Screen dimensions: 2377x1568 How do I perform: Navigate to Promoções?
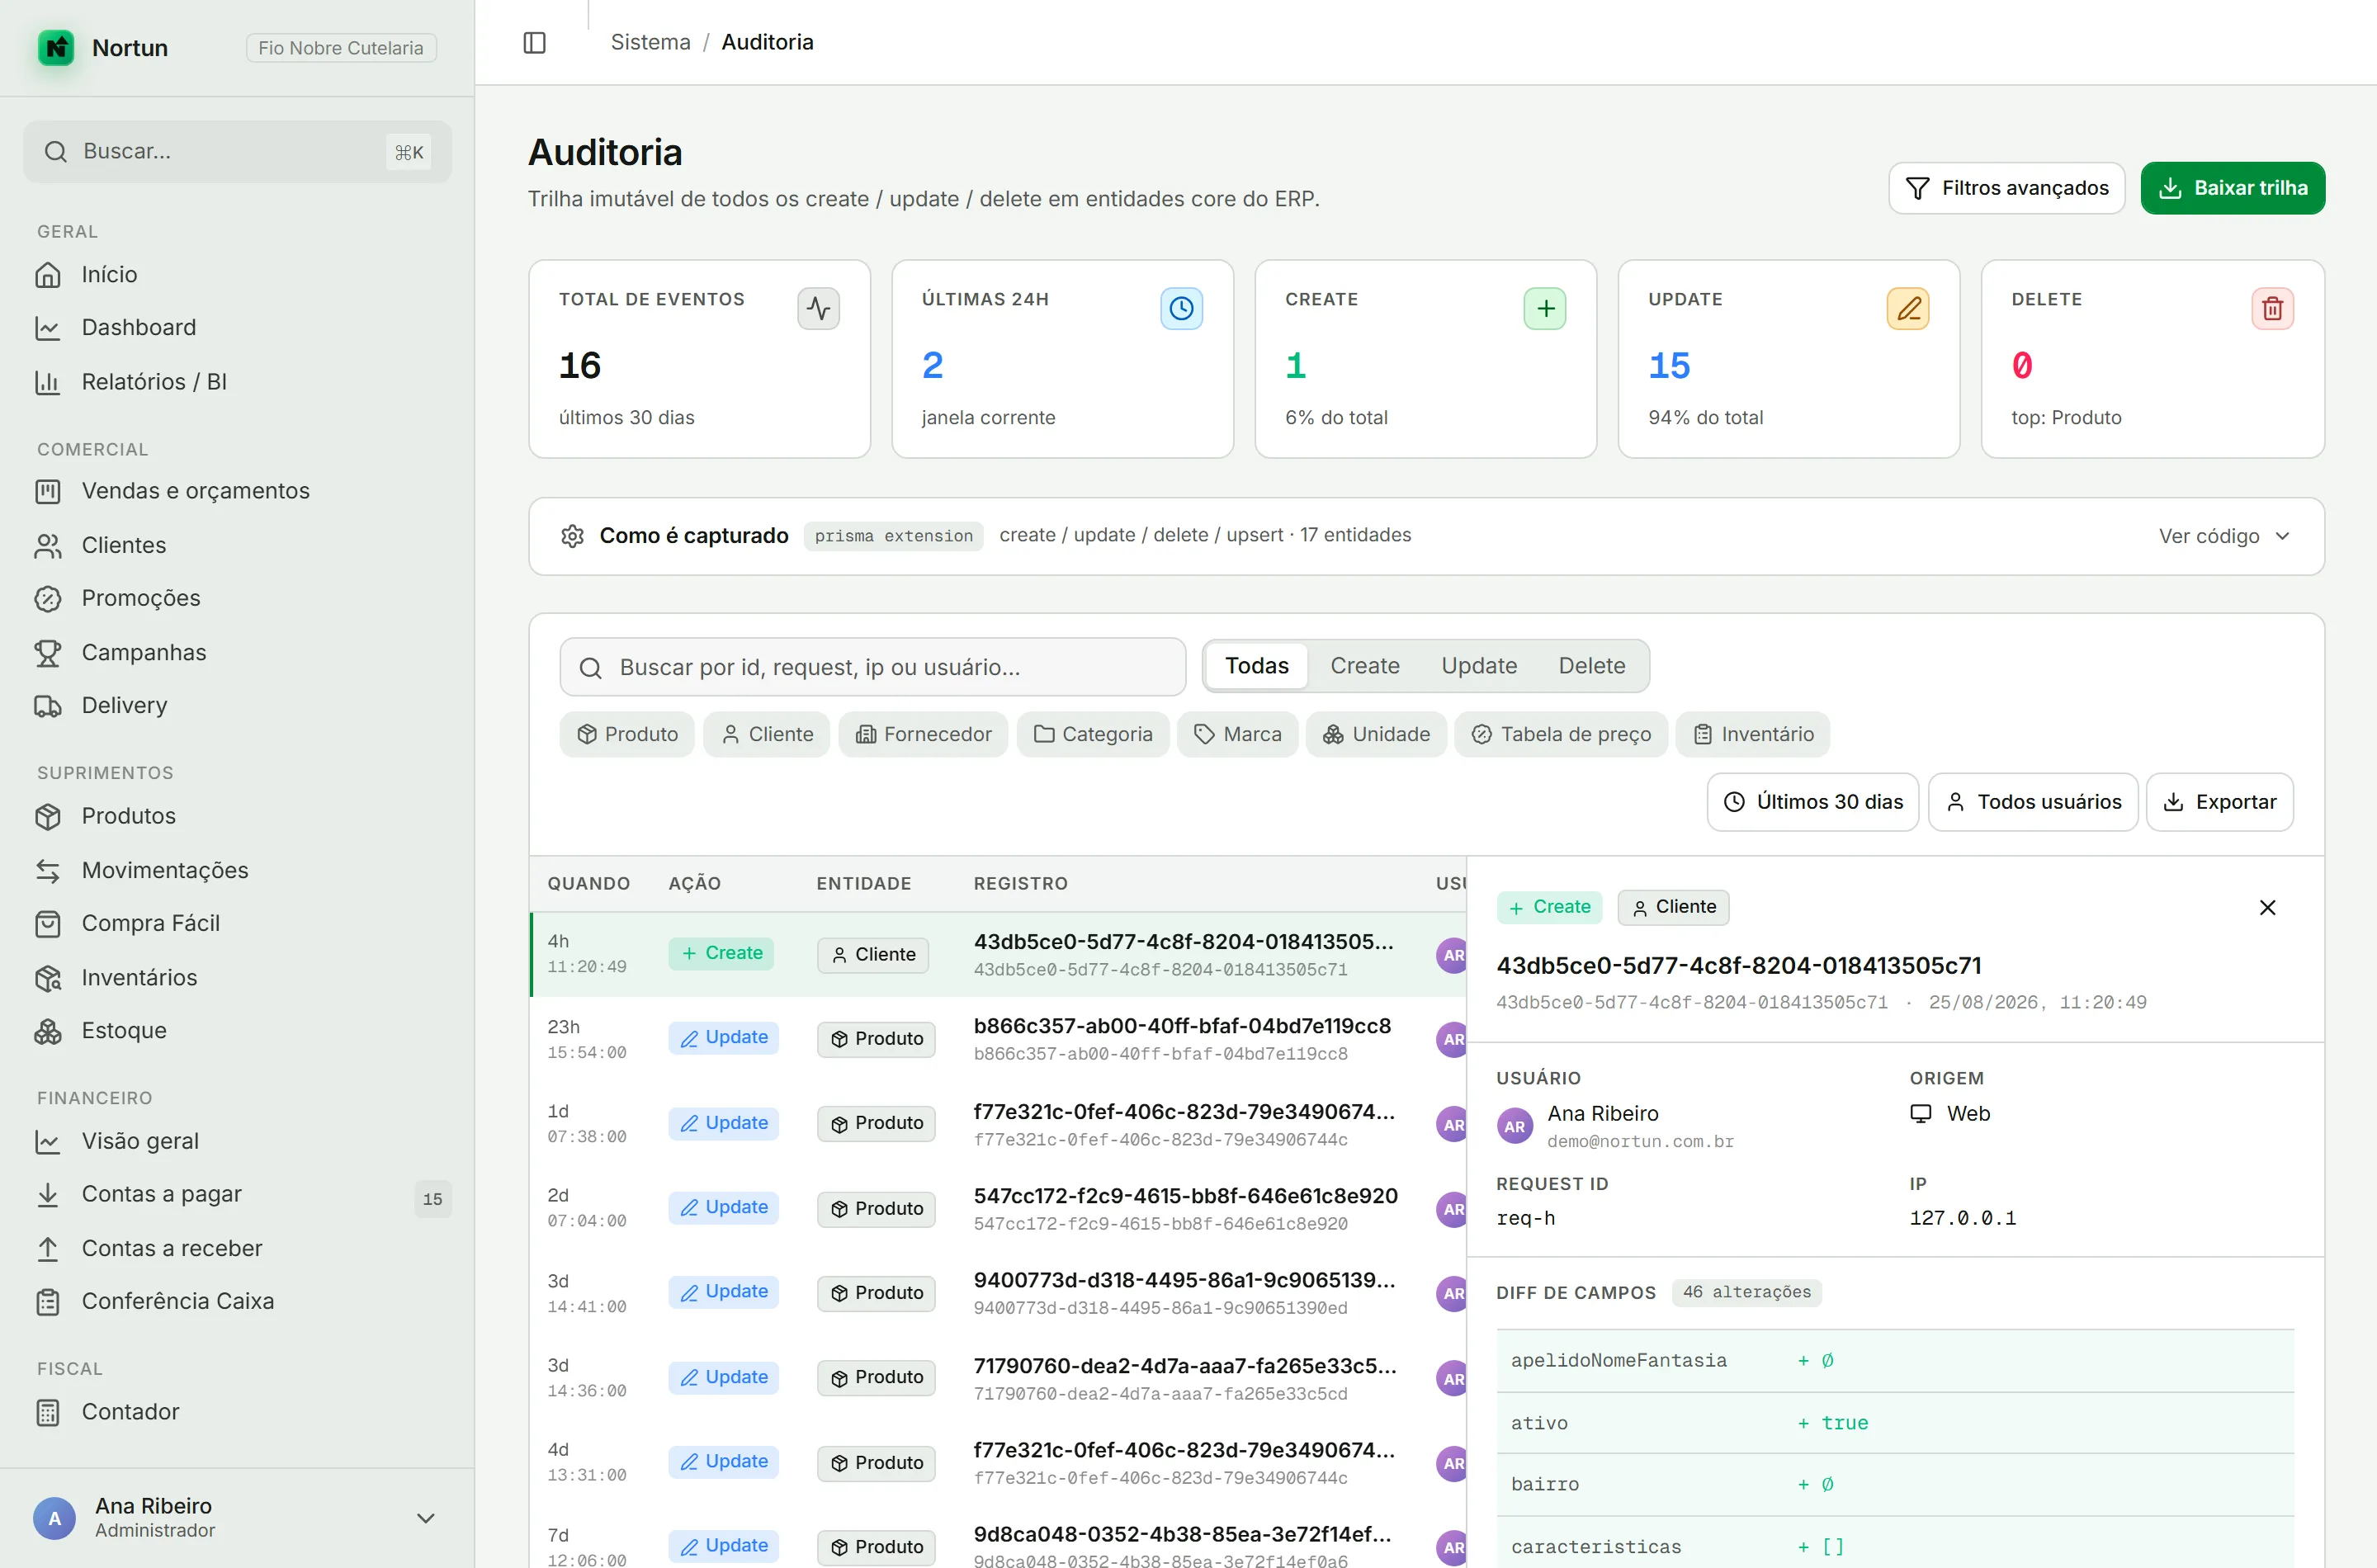coord(237,598)
